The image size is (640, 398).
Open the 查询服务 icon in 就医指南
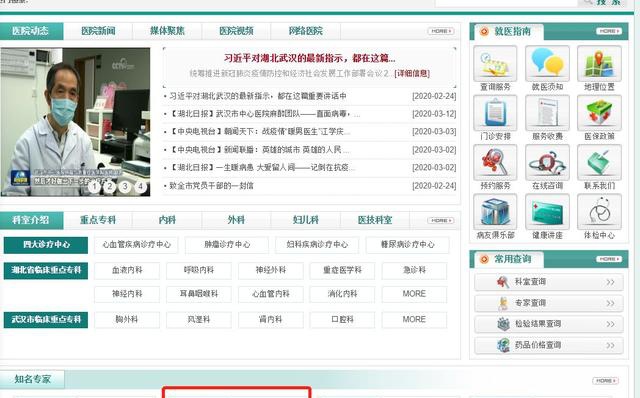coord(495,64)
